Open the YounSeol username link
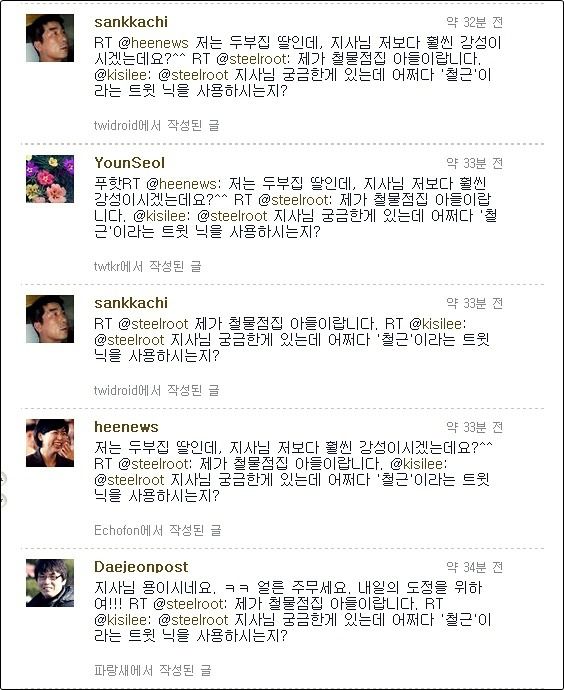 129,163
